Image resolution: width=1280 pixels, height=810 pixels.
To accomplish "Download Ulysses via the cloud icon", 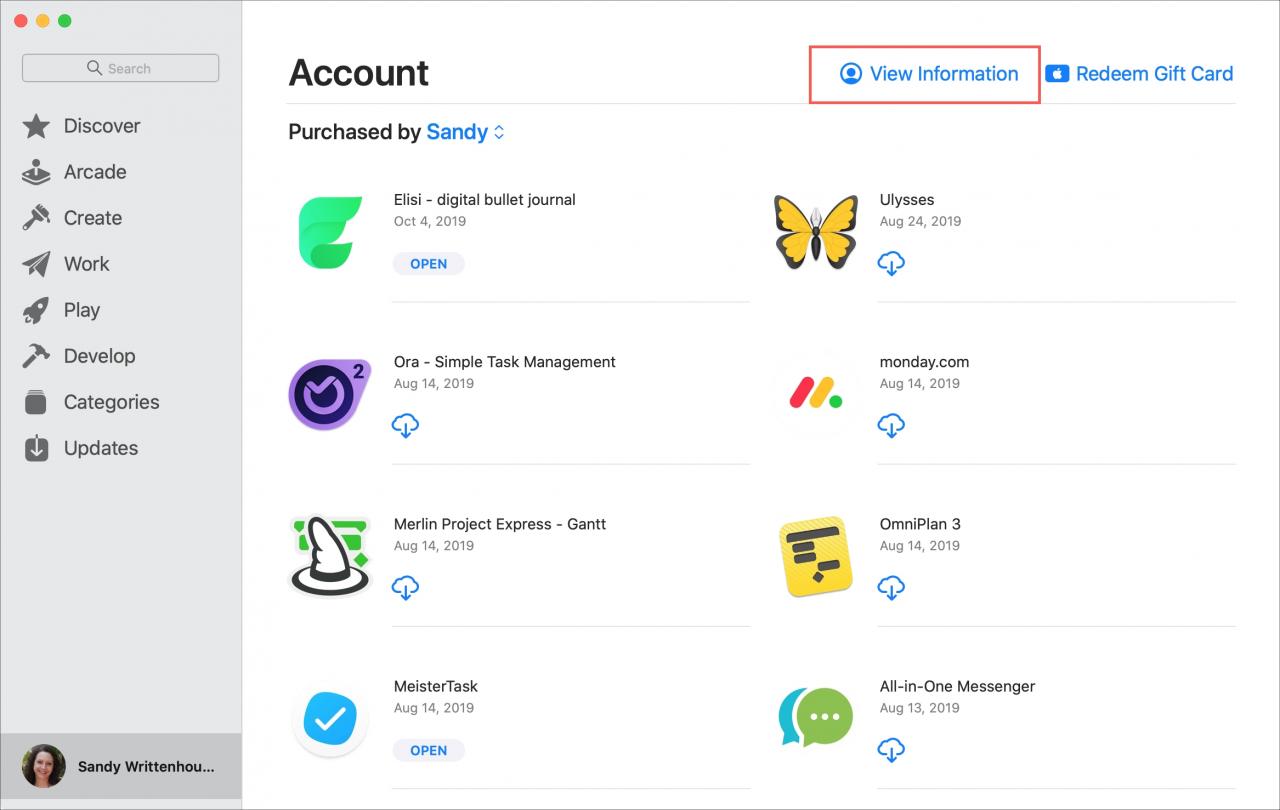I will pos(891,264).
